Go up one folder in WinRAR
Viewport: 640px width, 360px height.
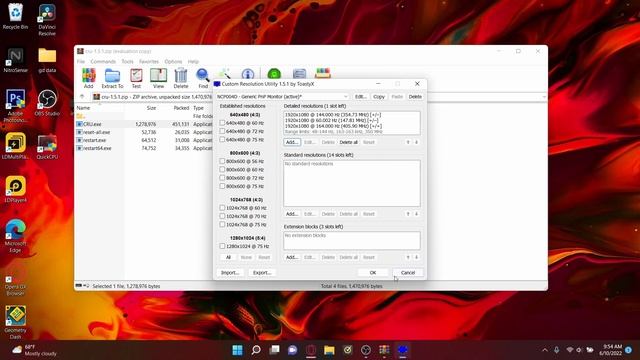coord(82,97)
